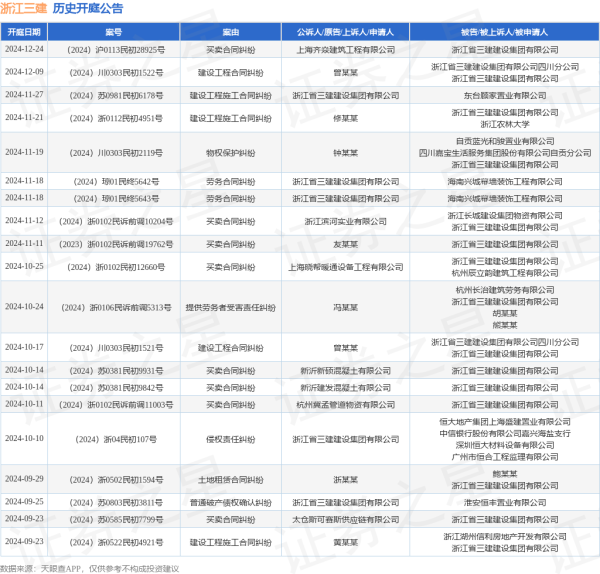Image resolution: width=600 pixels, height=574 pixels.
Task: Select case number 琼01民终5642号
Action: tap(116, 181)
